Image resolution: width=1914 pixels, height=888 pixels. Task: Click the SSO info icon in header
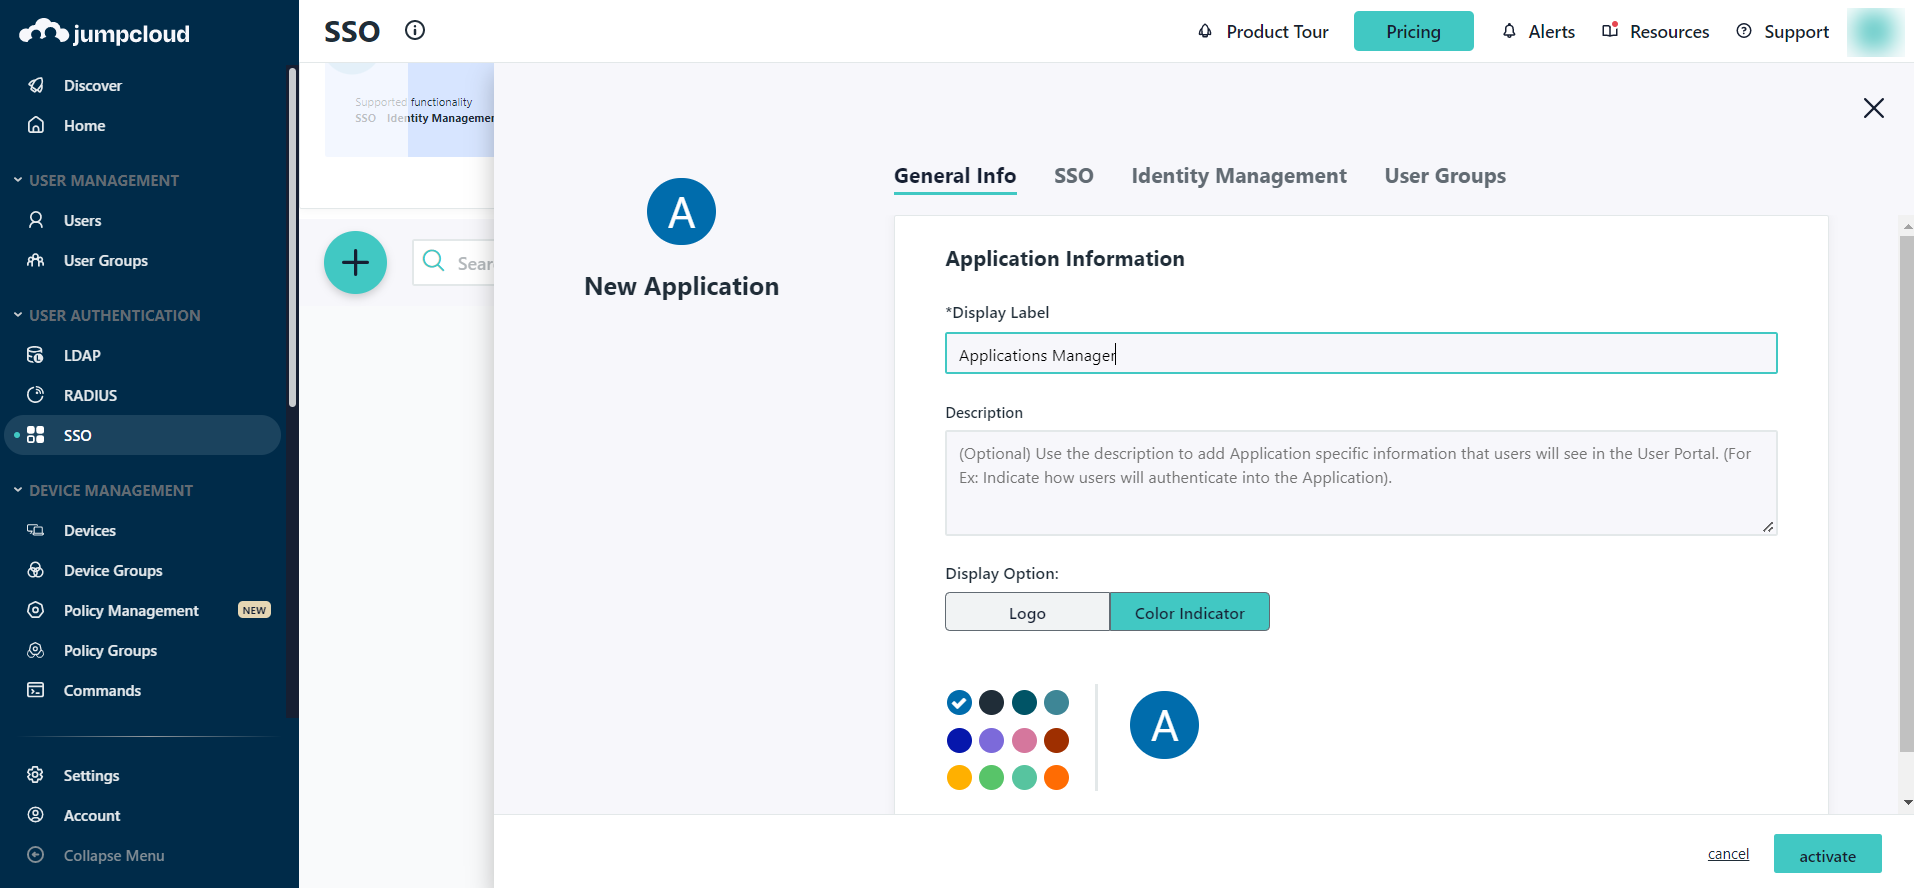(415, 30)
